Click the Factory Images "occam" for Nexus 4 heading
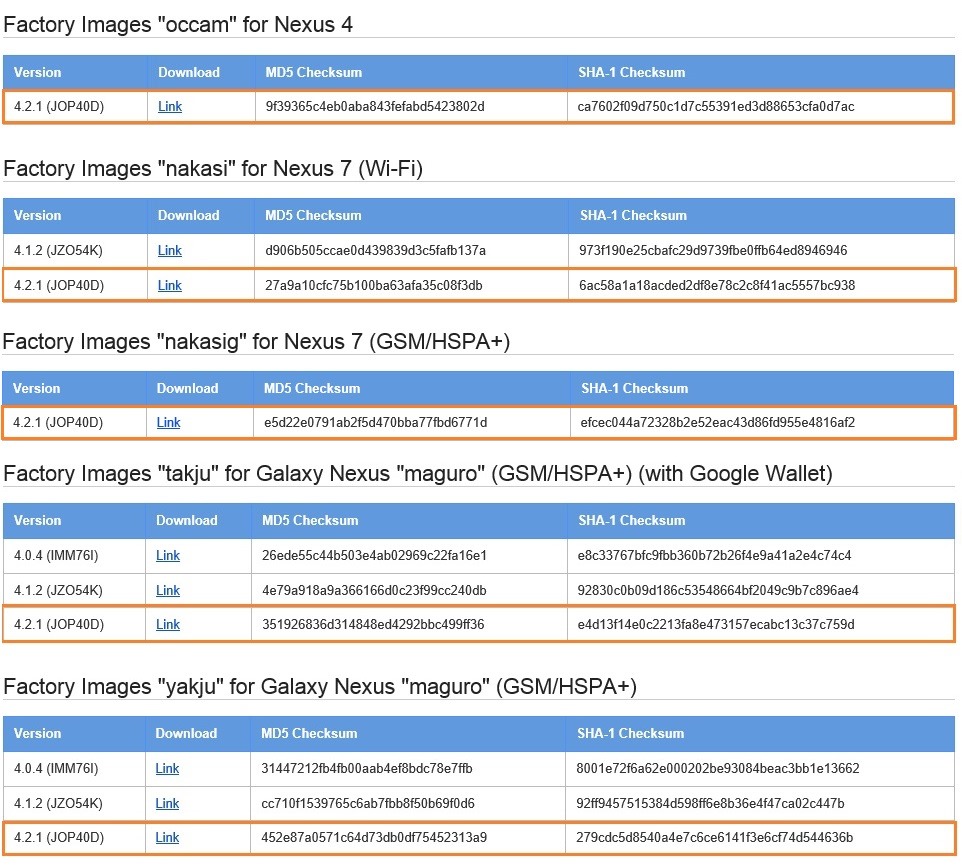The height and width of the screenshot is (868, 962). 178,24
